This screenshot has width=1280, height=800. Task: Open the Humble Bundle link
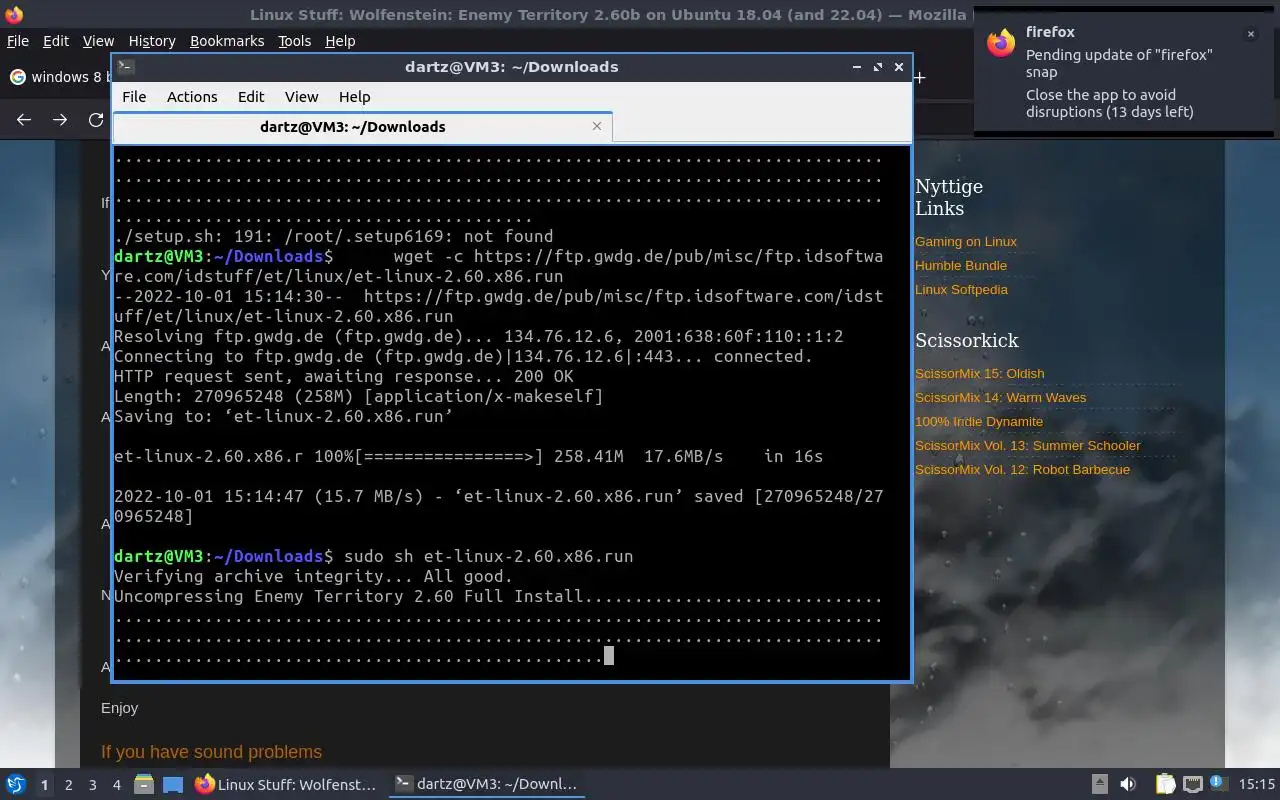click(x=961, y=266)
